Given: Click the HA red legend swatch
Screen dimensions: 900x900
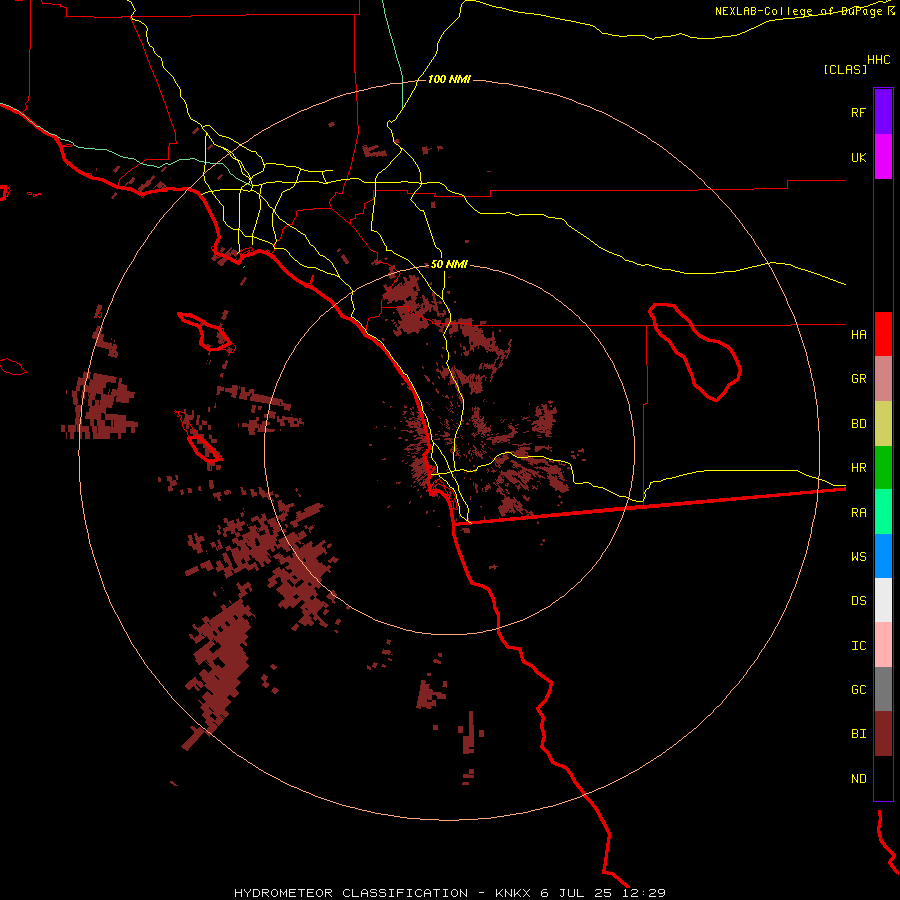Looking at the screenshot, I should tap(883, 334).
